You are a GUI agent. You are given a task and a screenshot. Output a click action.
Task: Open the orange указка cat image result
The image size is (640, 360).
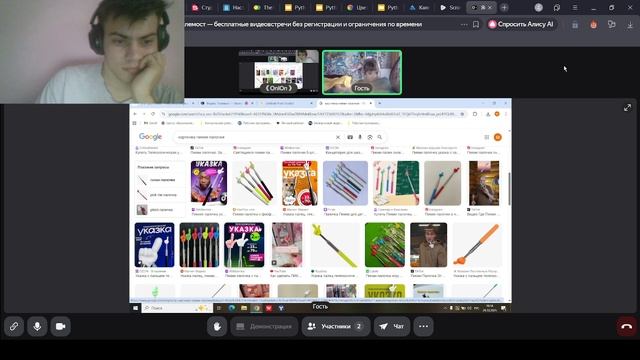[x=300, y=183]
